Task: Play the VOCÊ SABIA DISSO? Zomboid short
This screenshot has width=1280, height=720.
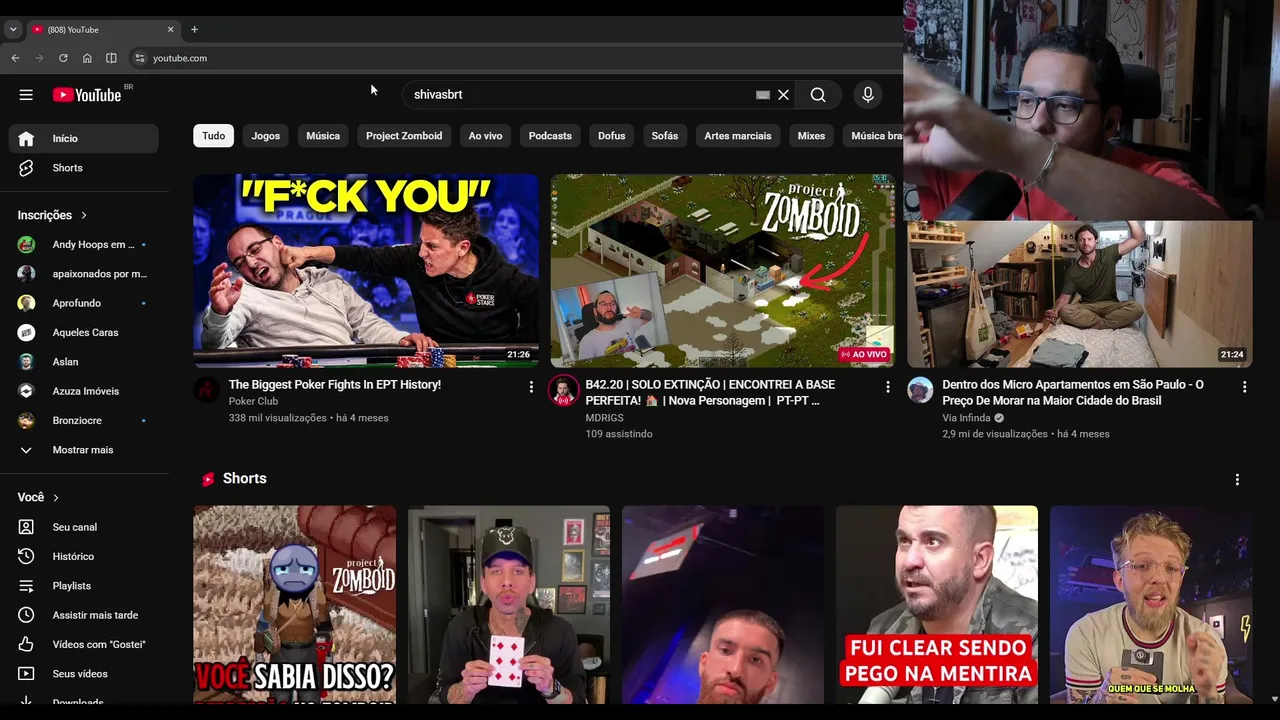Action: click(x=295, y=605)
